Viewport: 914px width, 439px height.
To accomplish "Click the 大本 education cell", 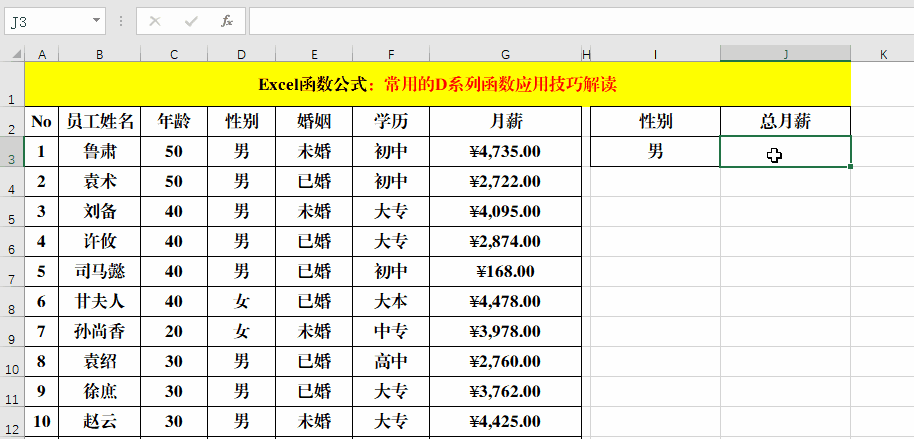I will [391, 301].
